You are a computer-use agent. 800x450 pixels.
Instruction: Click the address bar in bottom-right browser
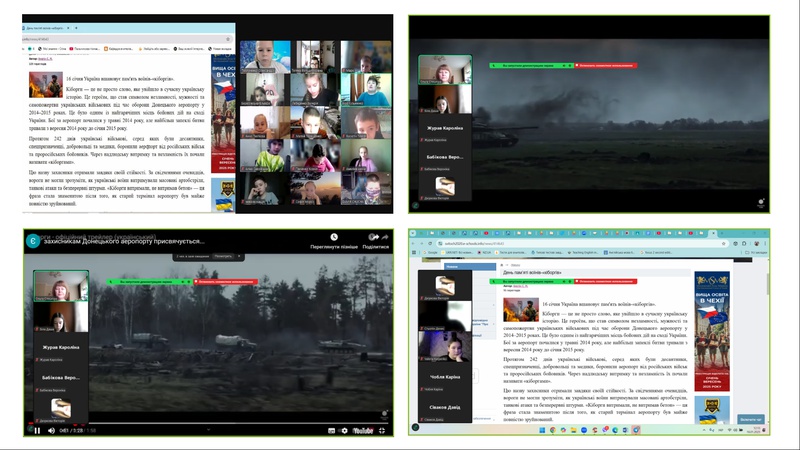582,243
